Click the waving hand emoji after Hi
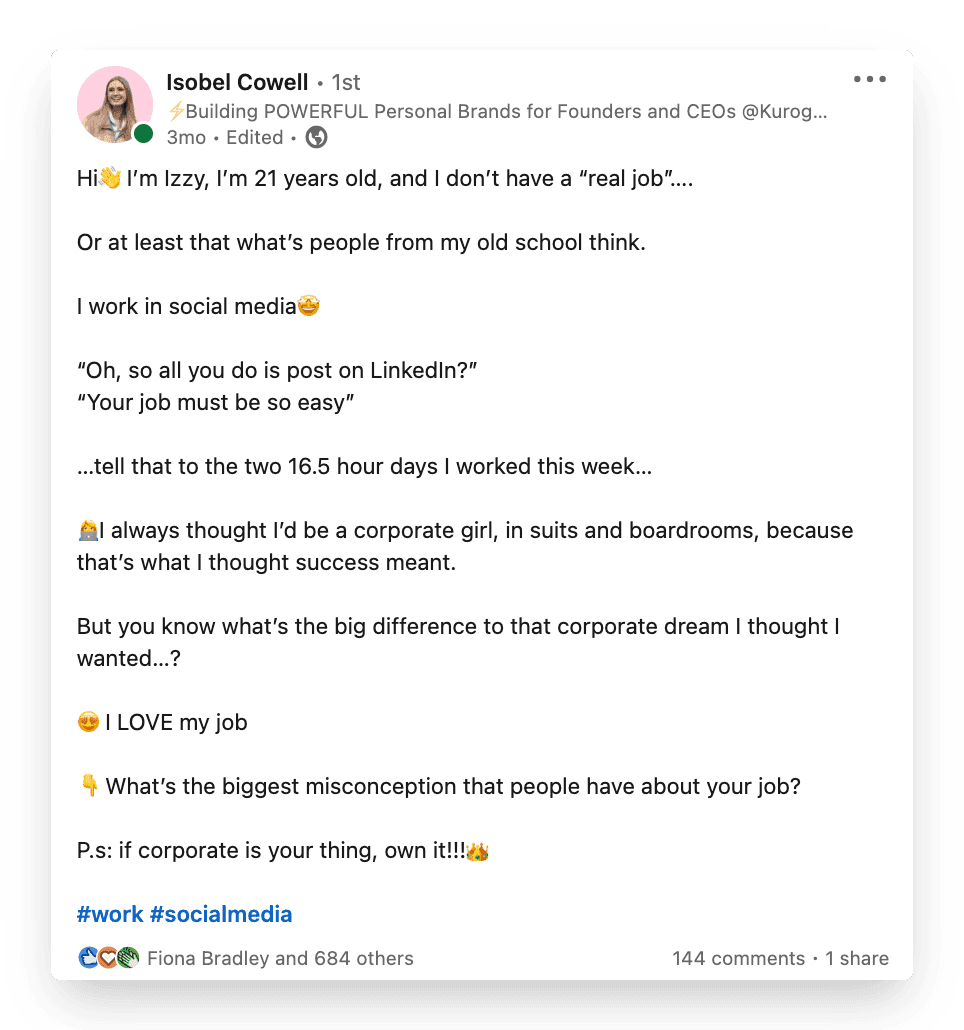 (x=111, y=179)
